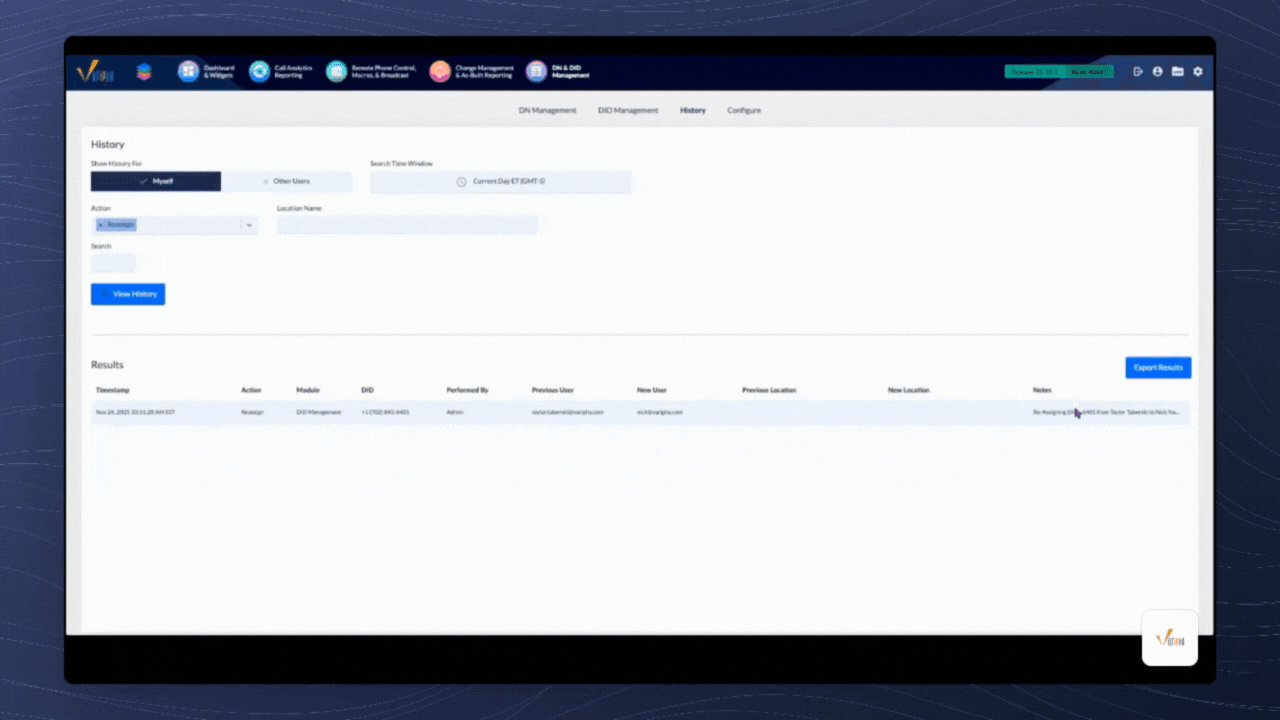Select Myself history toggle

tap(156, 181)
